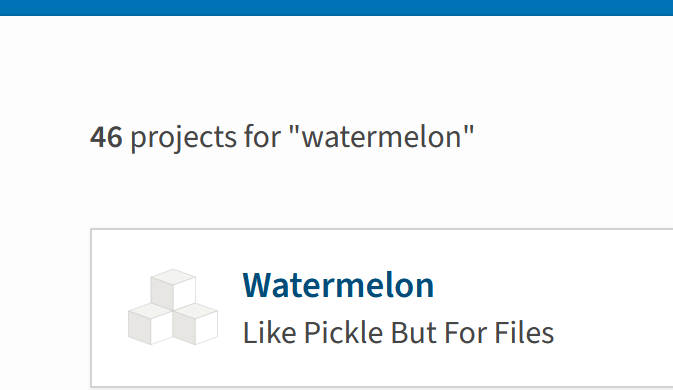Click the top border of Watermelon card
This screenshot has width=673, height=390.
(382, 229)
